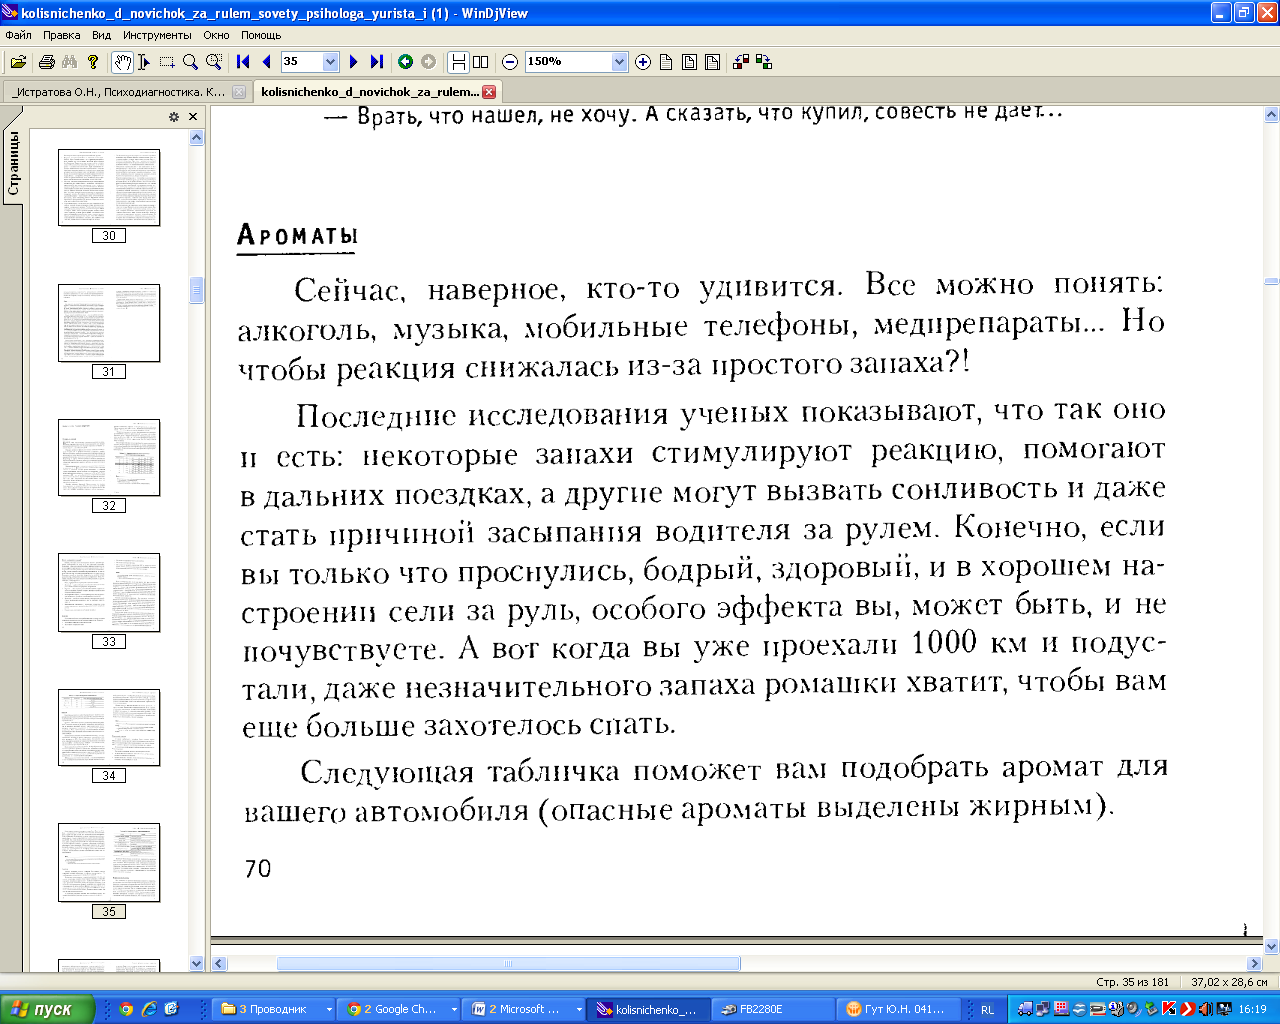This screenshot has width=1280, height=1024.
Task: Click the 37,02 x 28,6 см status text
Action: pos(1229,982)
